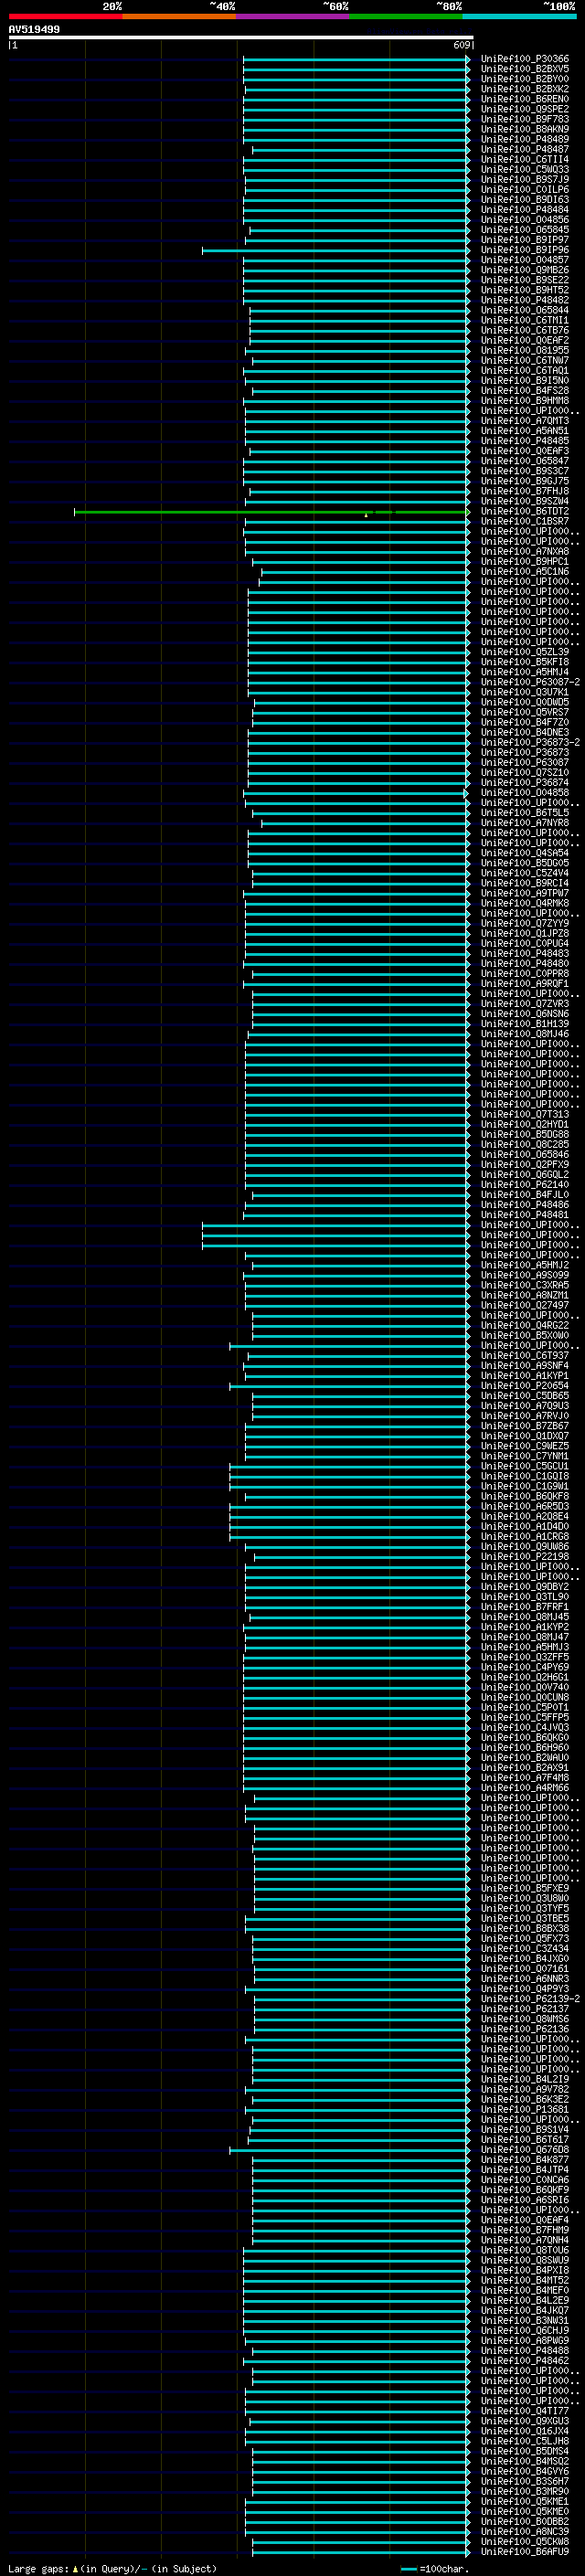Click the UniRef100_C1BSR7 label
The width and height of the screenshot is (585, 2576).
(x=524, y=522)
